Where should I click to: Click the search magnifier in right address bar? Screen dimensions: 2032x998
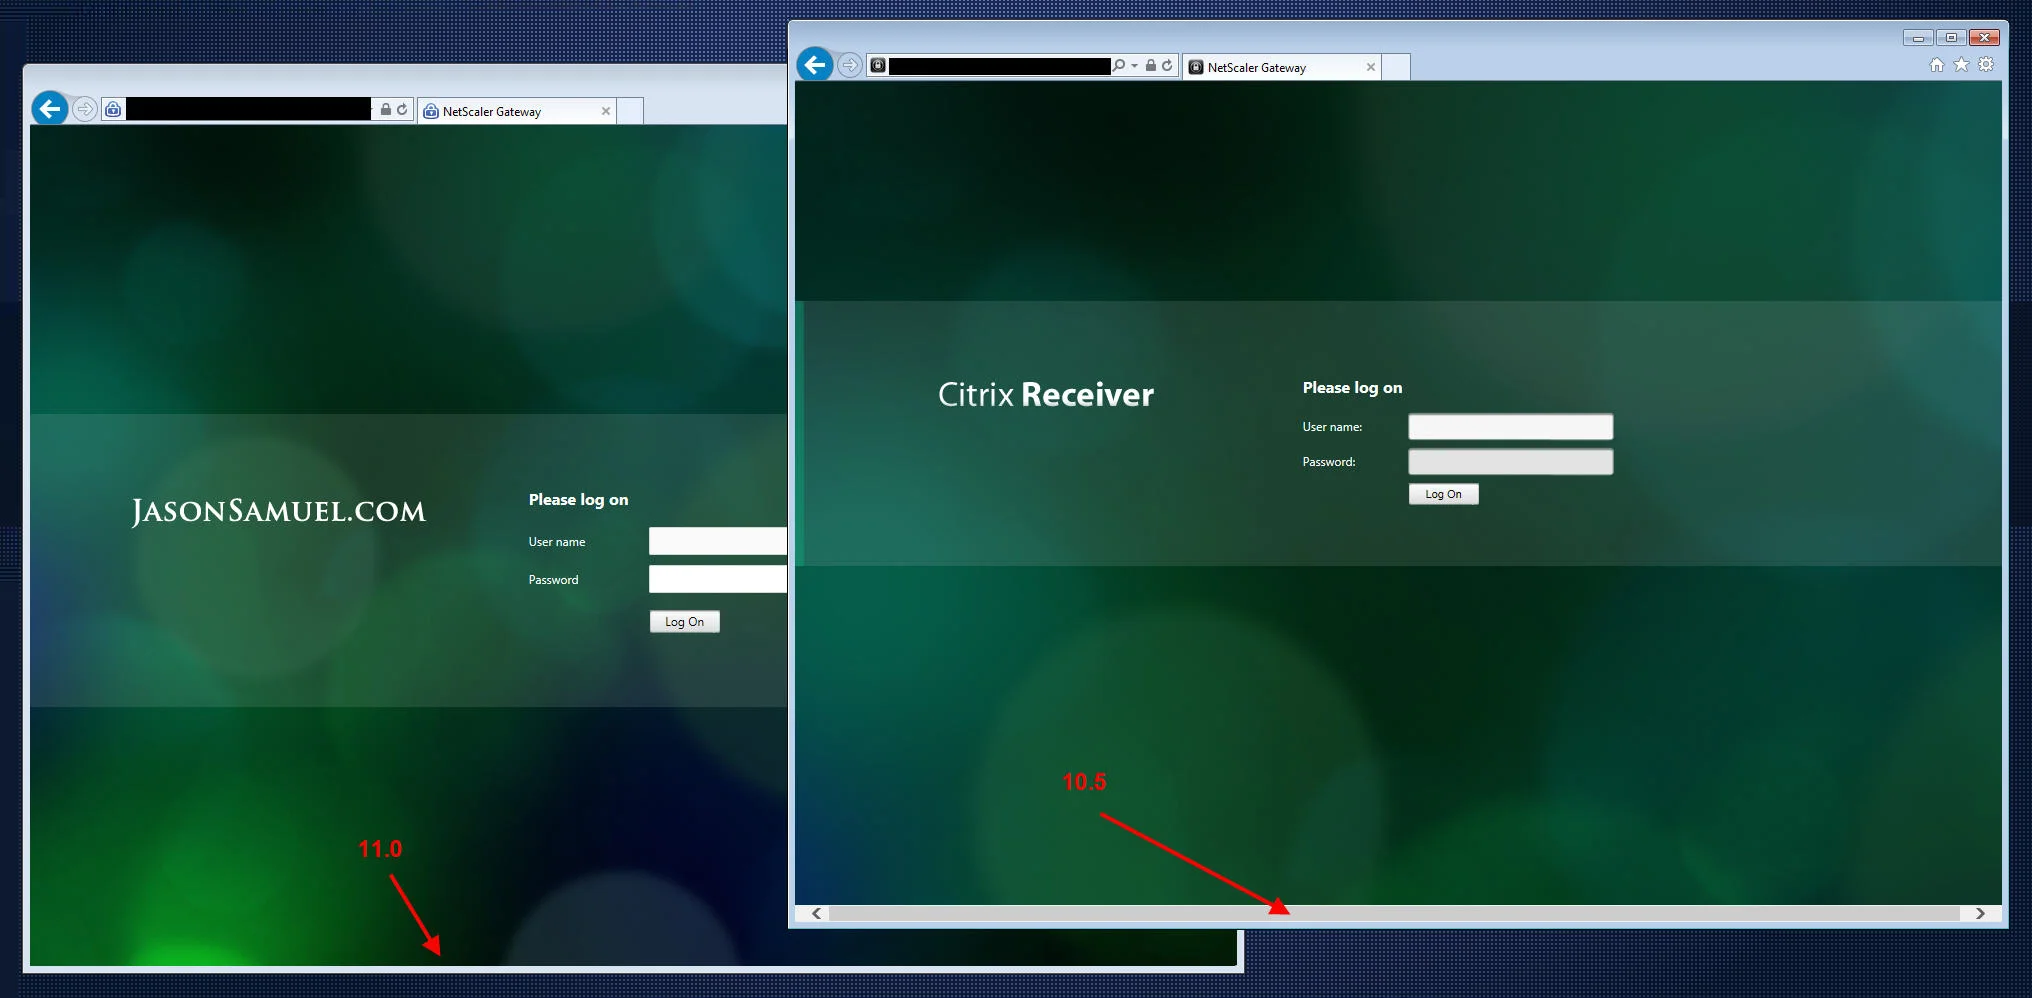[x=1119, y=66]
